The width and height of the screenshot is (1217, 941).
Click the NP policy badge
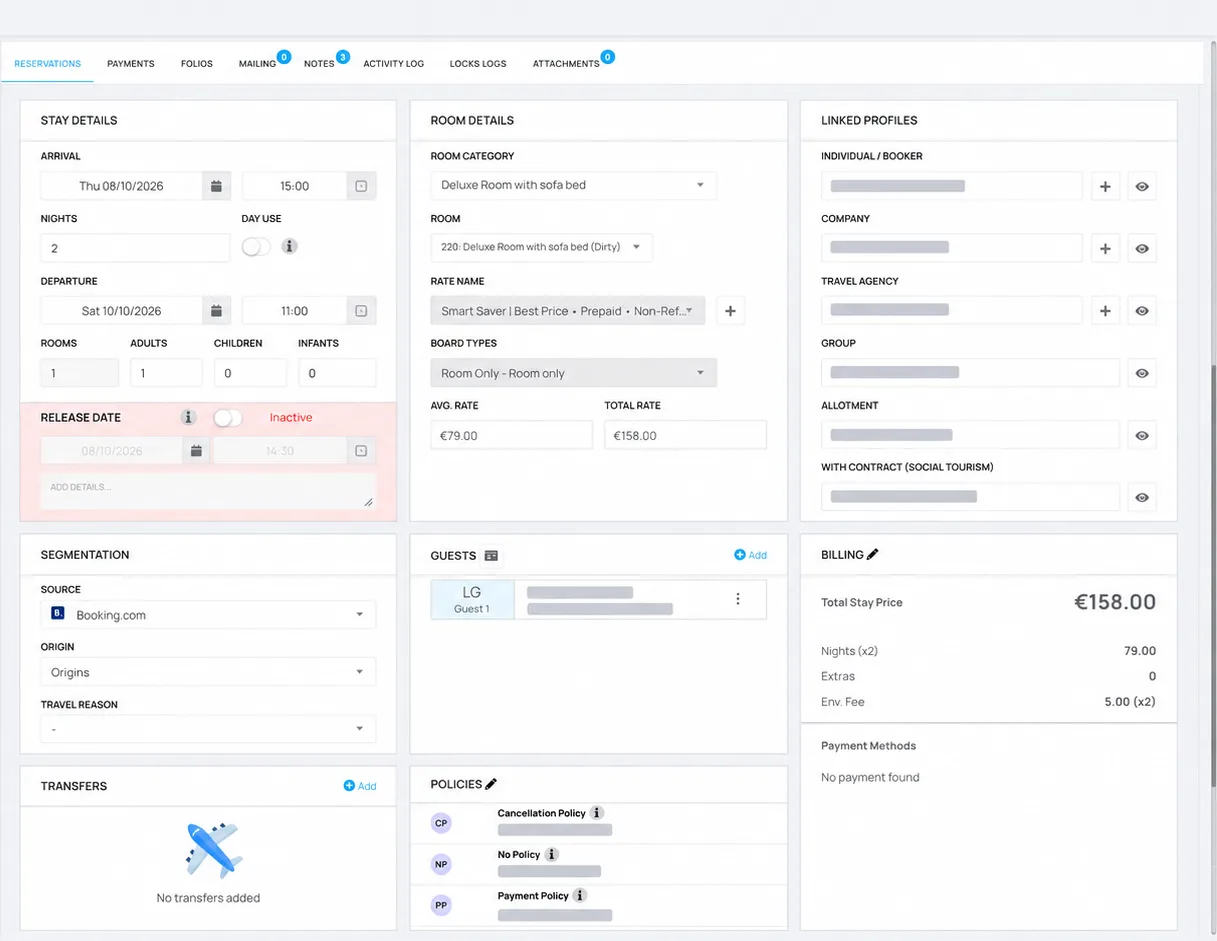click(x=441, y=864)
